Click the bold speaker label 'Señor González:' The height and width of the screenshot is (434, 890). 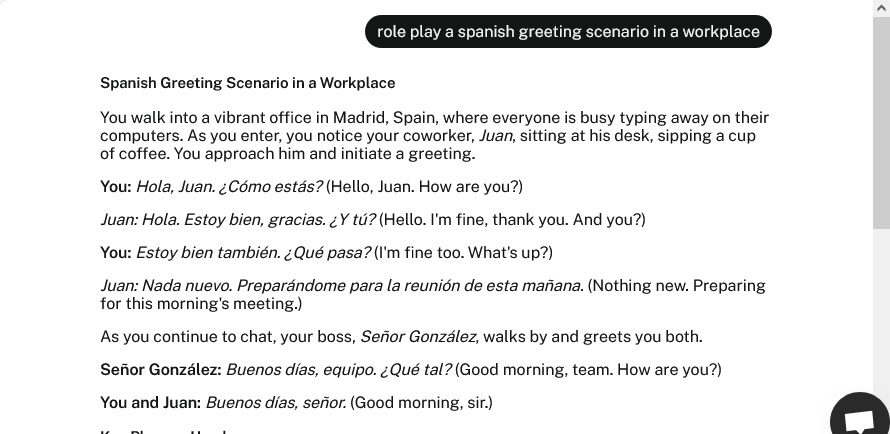161,369
